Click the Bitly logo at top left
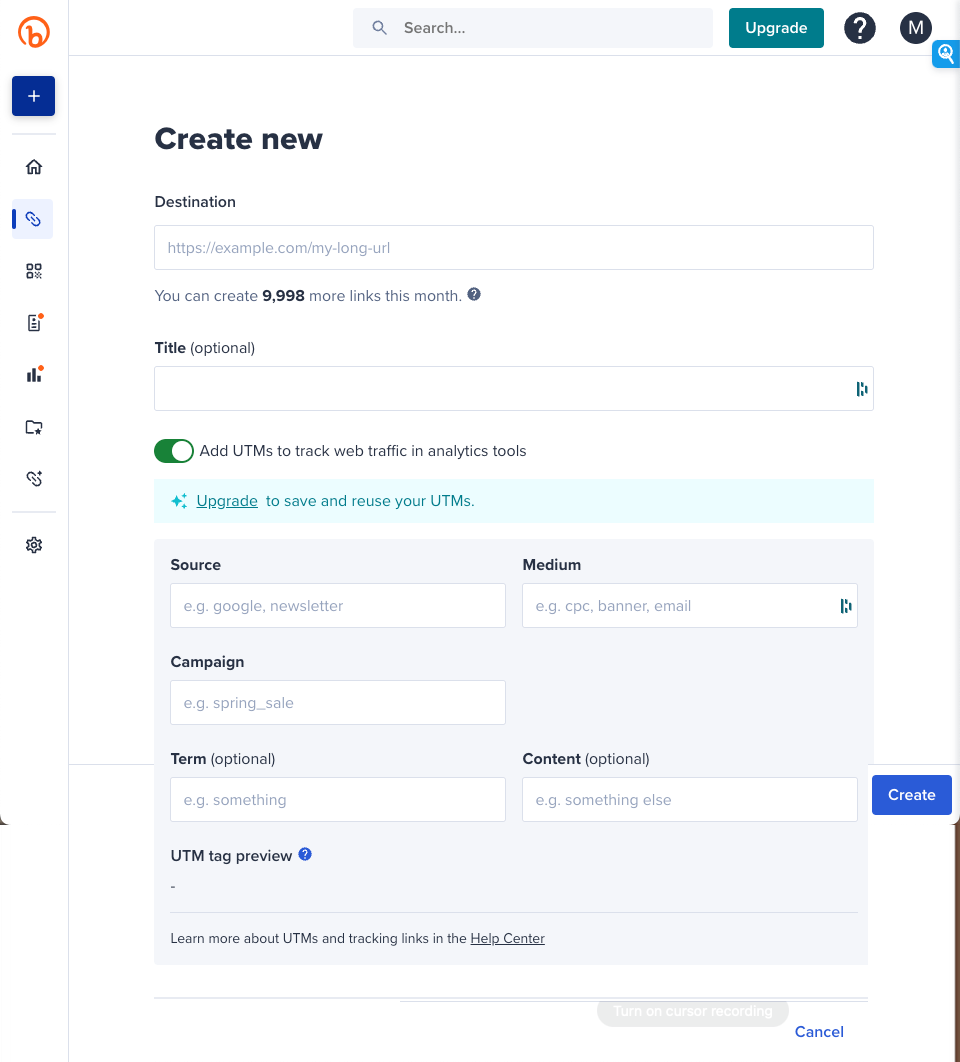Image resolution: width=960 pixels, height=1062 pixels. 33,32
